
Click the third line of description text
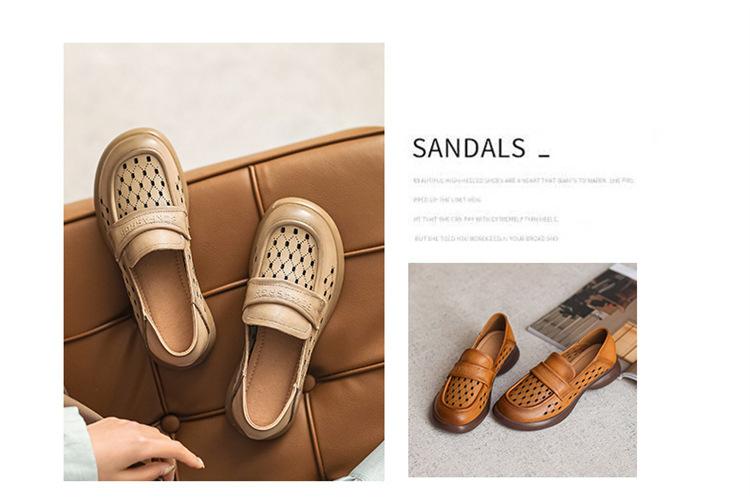point(485,219)
